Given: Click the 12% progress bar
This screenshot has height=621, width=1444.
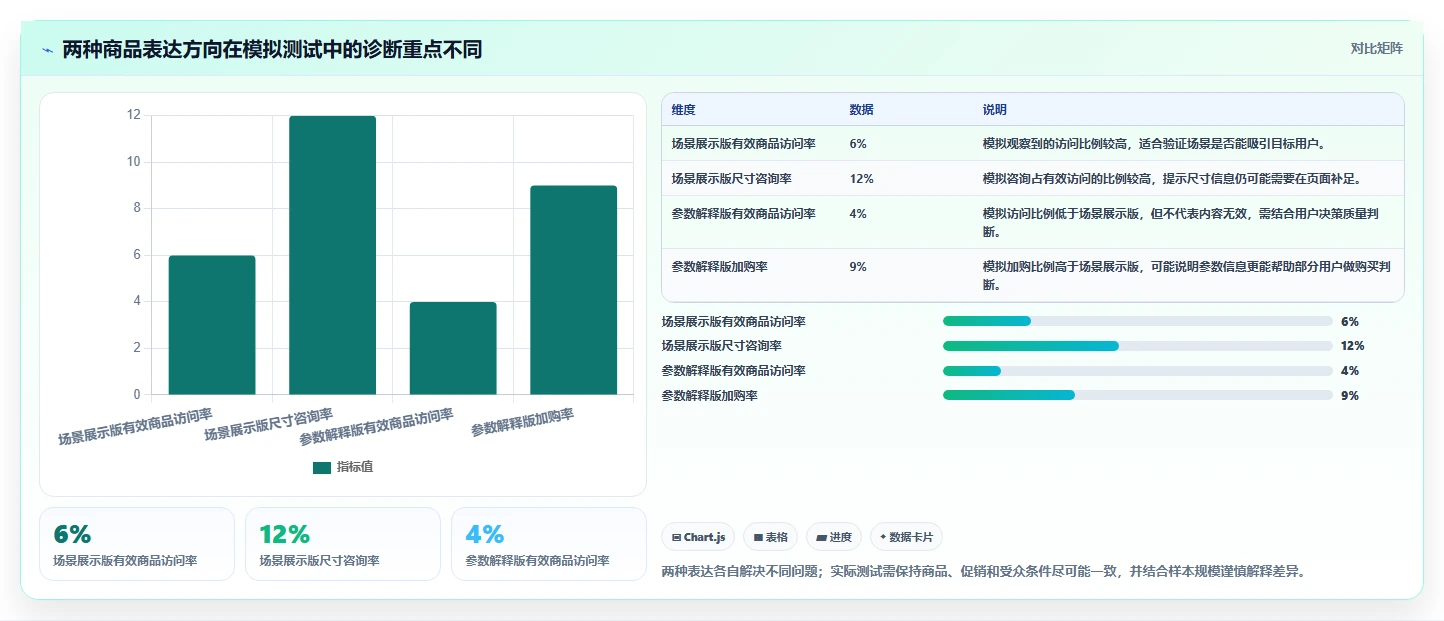Looking at the screenshot, I should click(1137, 346).
